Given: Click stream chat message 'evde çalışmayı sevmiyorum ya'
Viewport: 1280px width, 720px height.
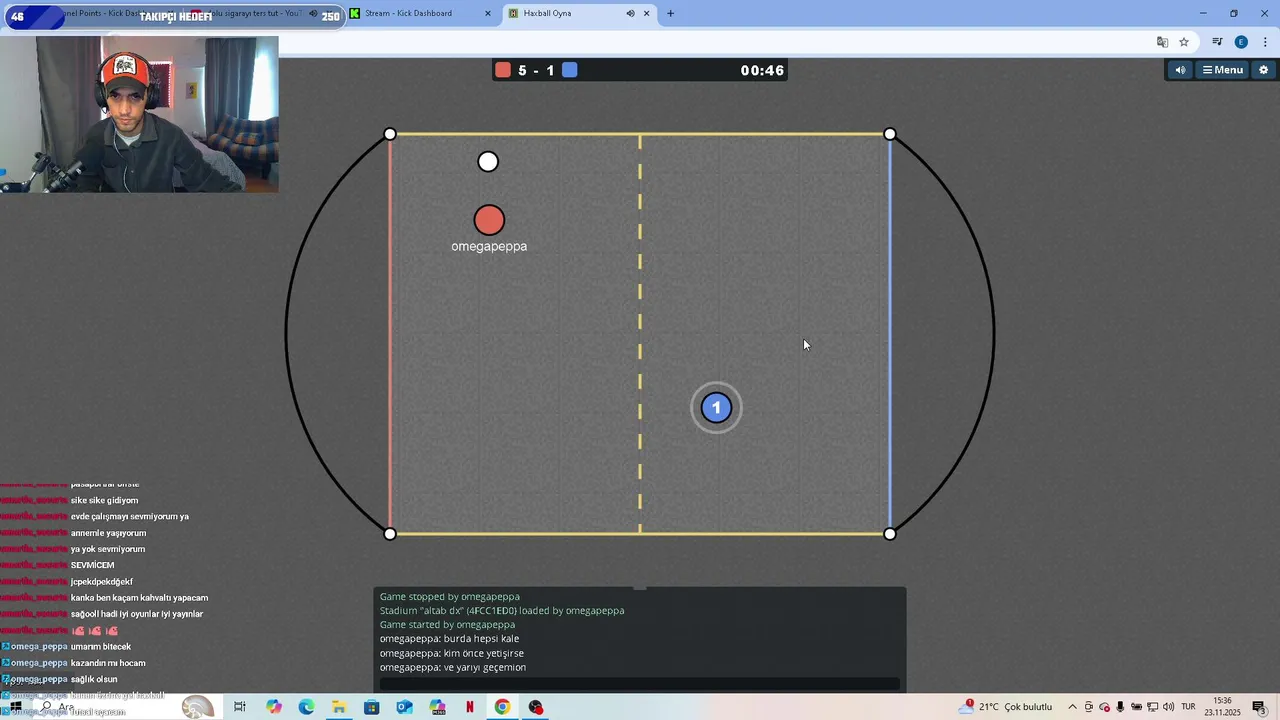Looking at the screenshot, I should [x=130, y=516].
